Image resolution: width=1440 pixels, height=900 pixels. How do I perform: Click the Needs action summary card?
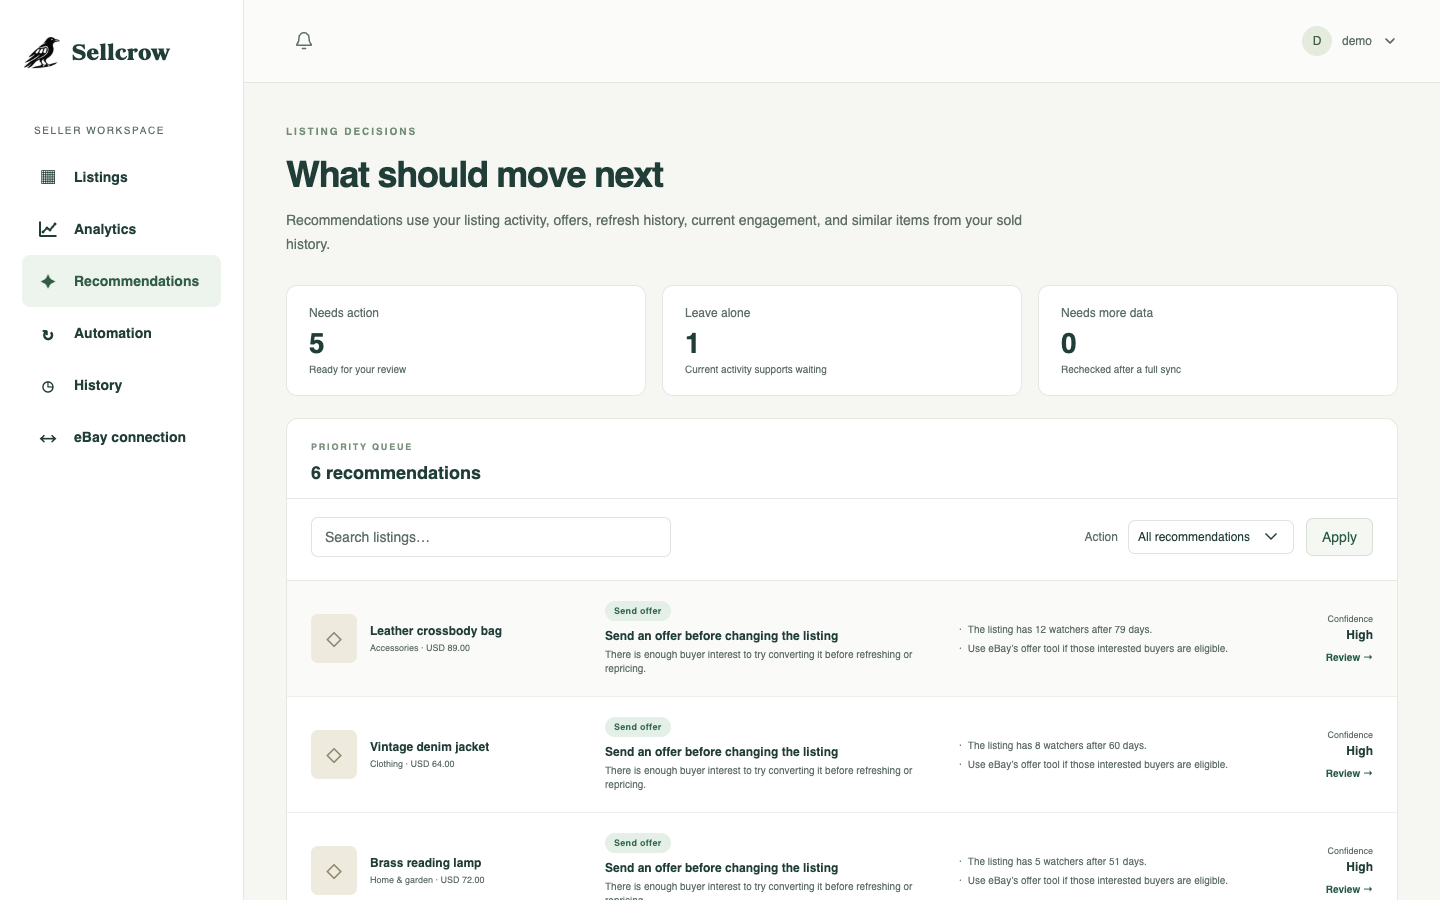click(x=466, y=341)
